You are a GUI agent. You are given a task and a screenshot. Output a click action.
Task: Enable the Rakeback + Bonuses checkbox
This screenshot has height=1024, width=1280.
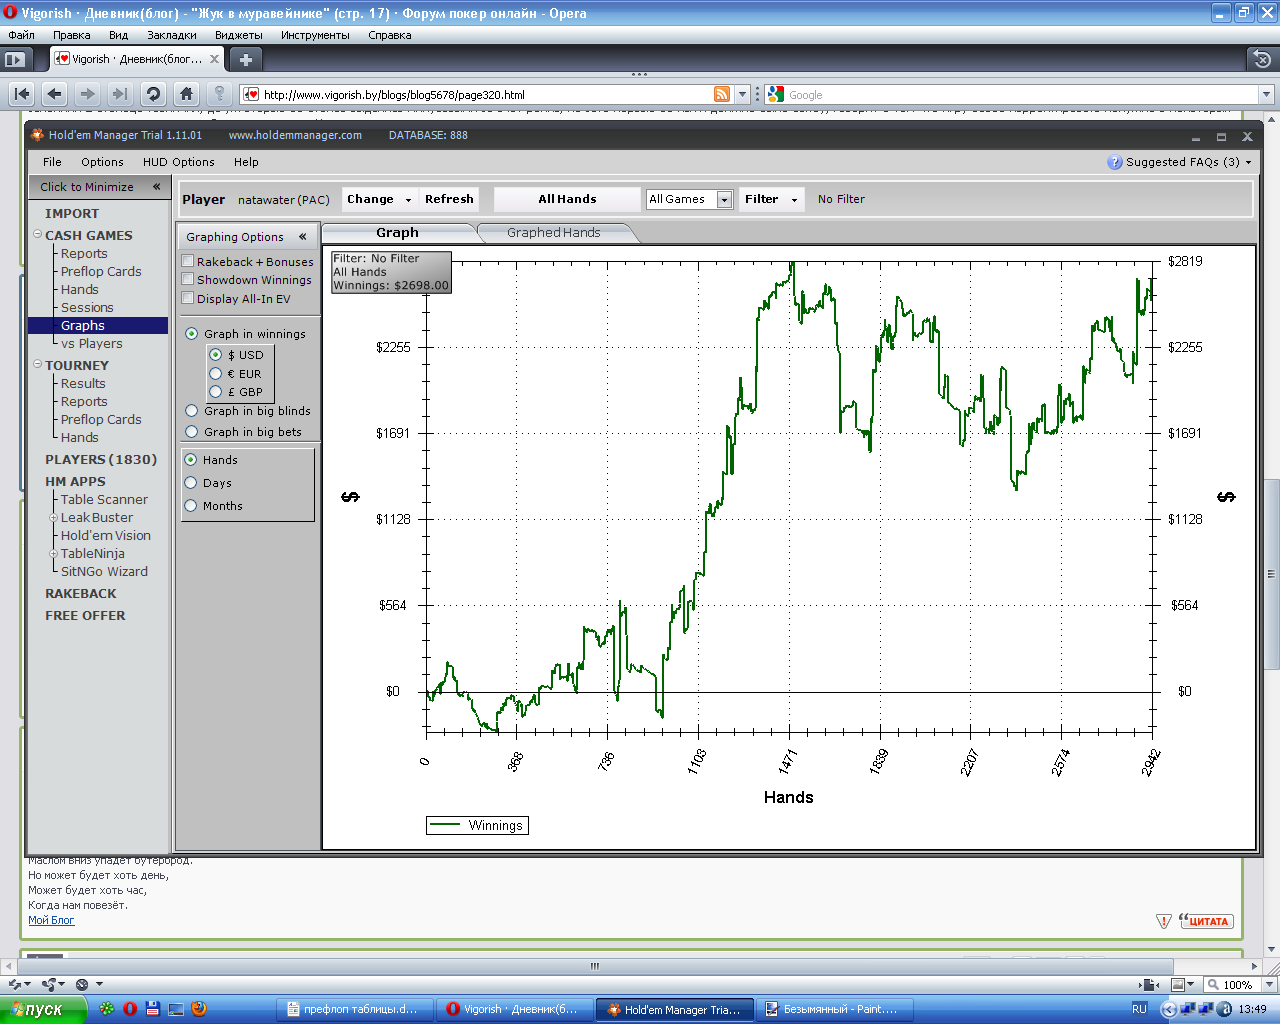[x=187, y=261]
